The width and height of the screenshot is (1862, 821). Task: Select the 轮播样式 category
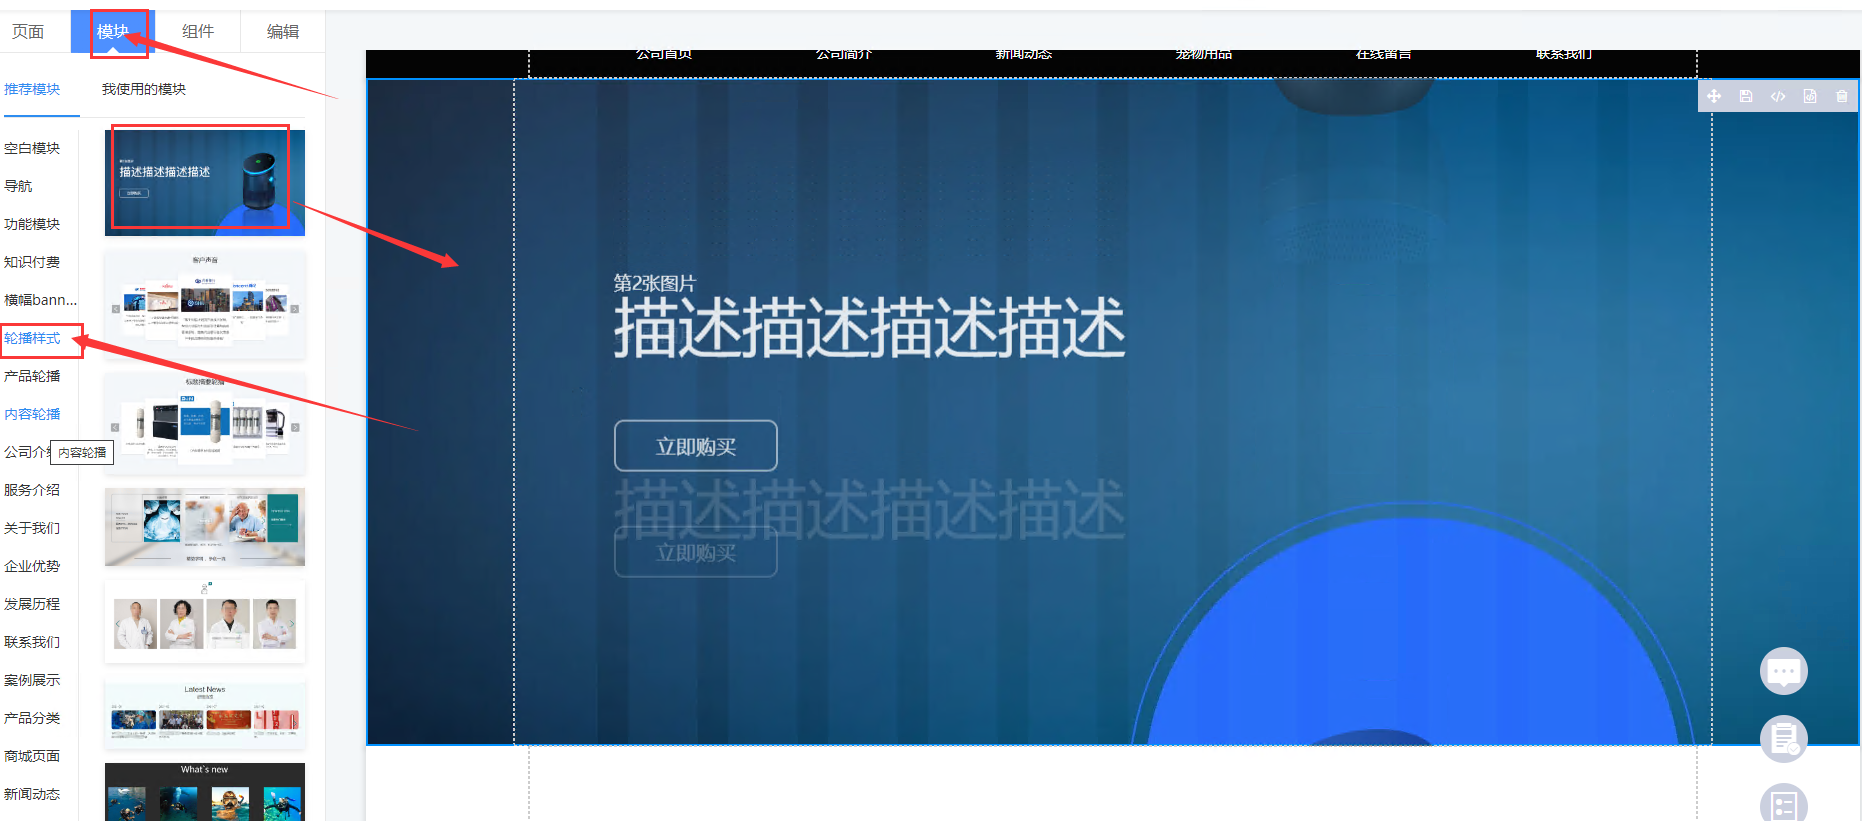(x=32, y=338)
